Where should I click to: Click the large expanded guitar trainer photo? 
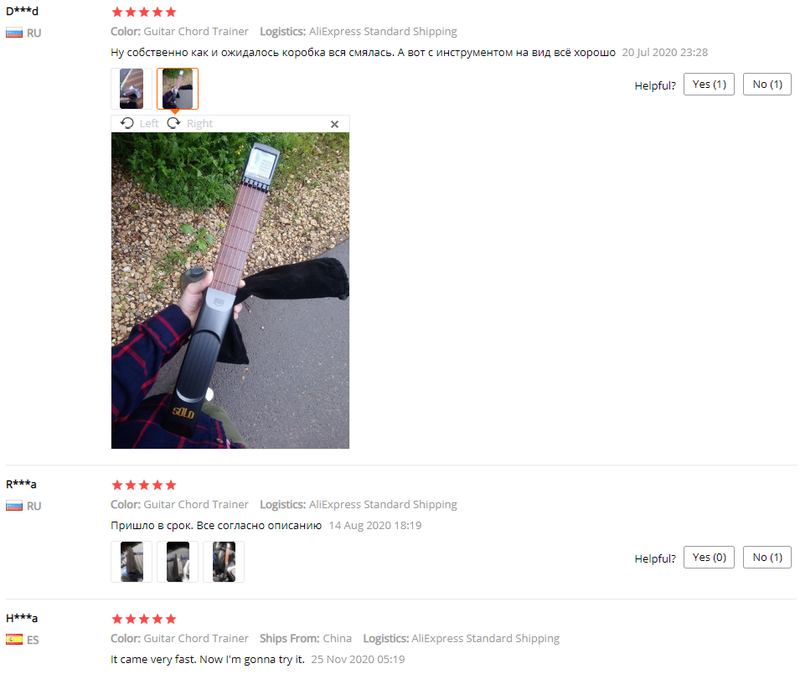tap(230, 291)
